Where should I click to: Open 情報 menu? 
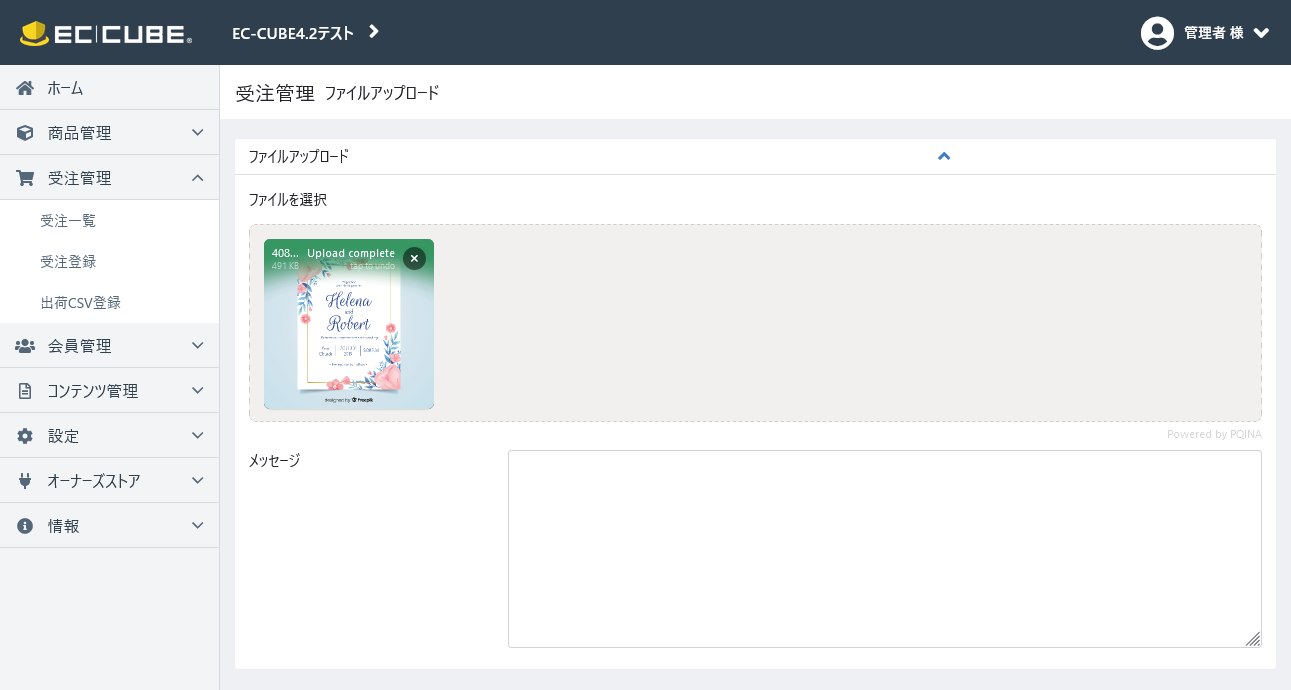(x=109, y=526)
